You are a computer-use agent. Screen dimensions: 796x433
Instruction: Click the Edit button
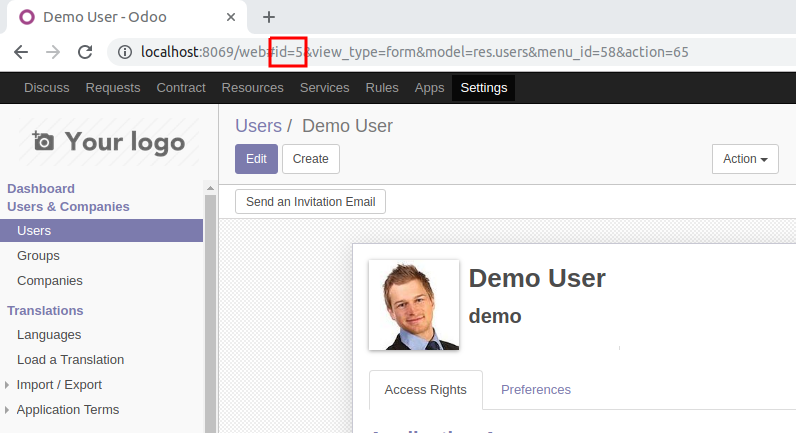pos(256,159)
